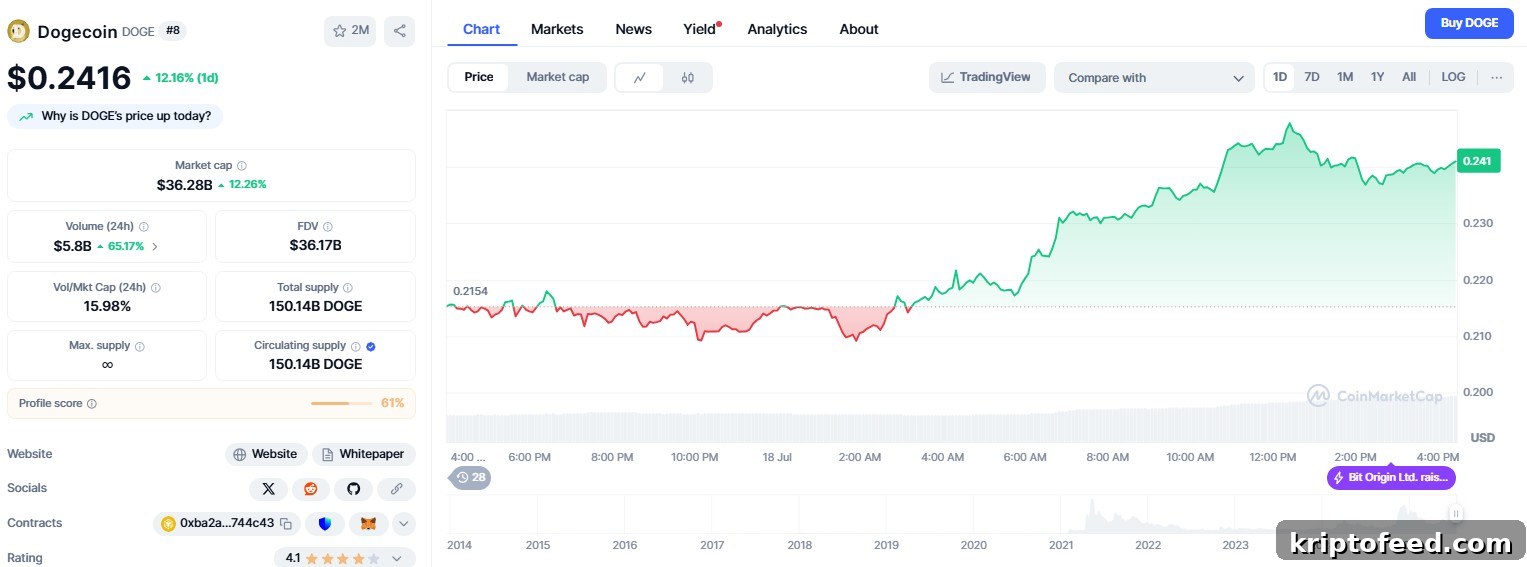Select Market cap chart toggle
The height and width of the screenshot is (567, 1527).
pos(558,77)
